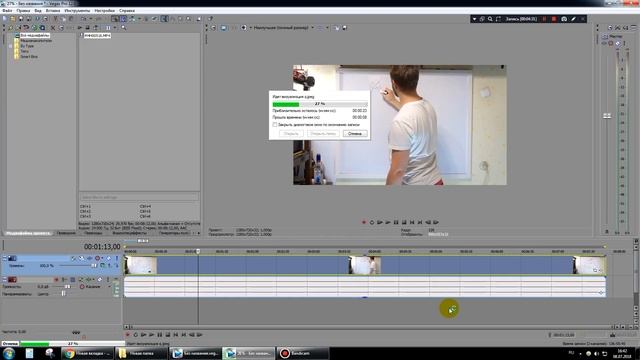Viewport: 640px width, 360px height.
Task: Open the Справка menu
Action: click(x=127, y=11)
